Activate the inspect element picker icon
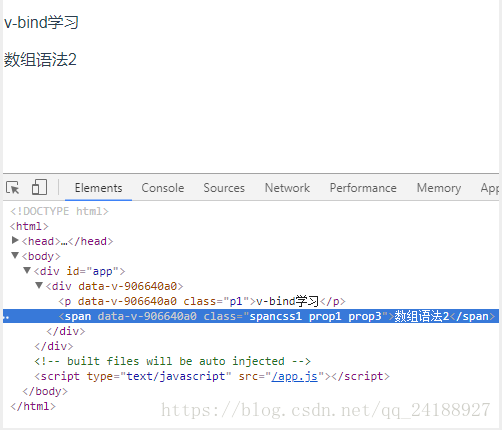This screenshot has width=502, height=430. tap(13, 188)
